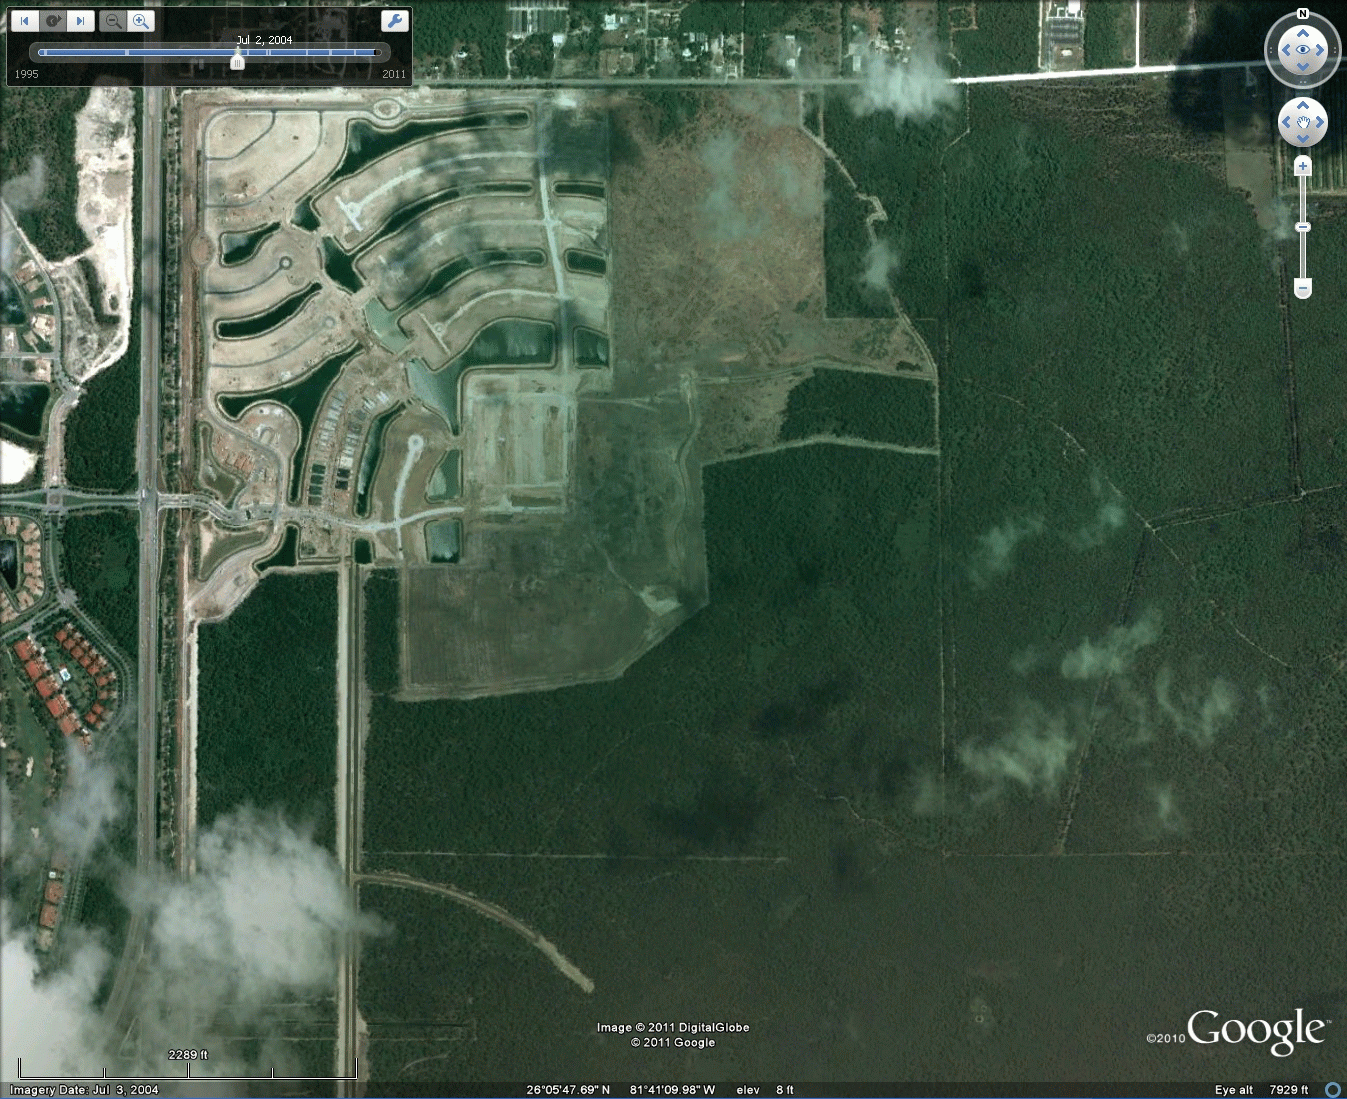Pan the map right with the move joystick
Screen dimensions: 1347x1099
[x=1320, y=123]
